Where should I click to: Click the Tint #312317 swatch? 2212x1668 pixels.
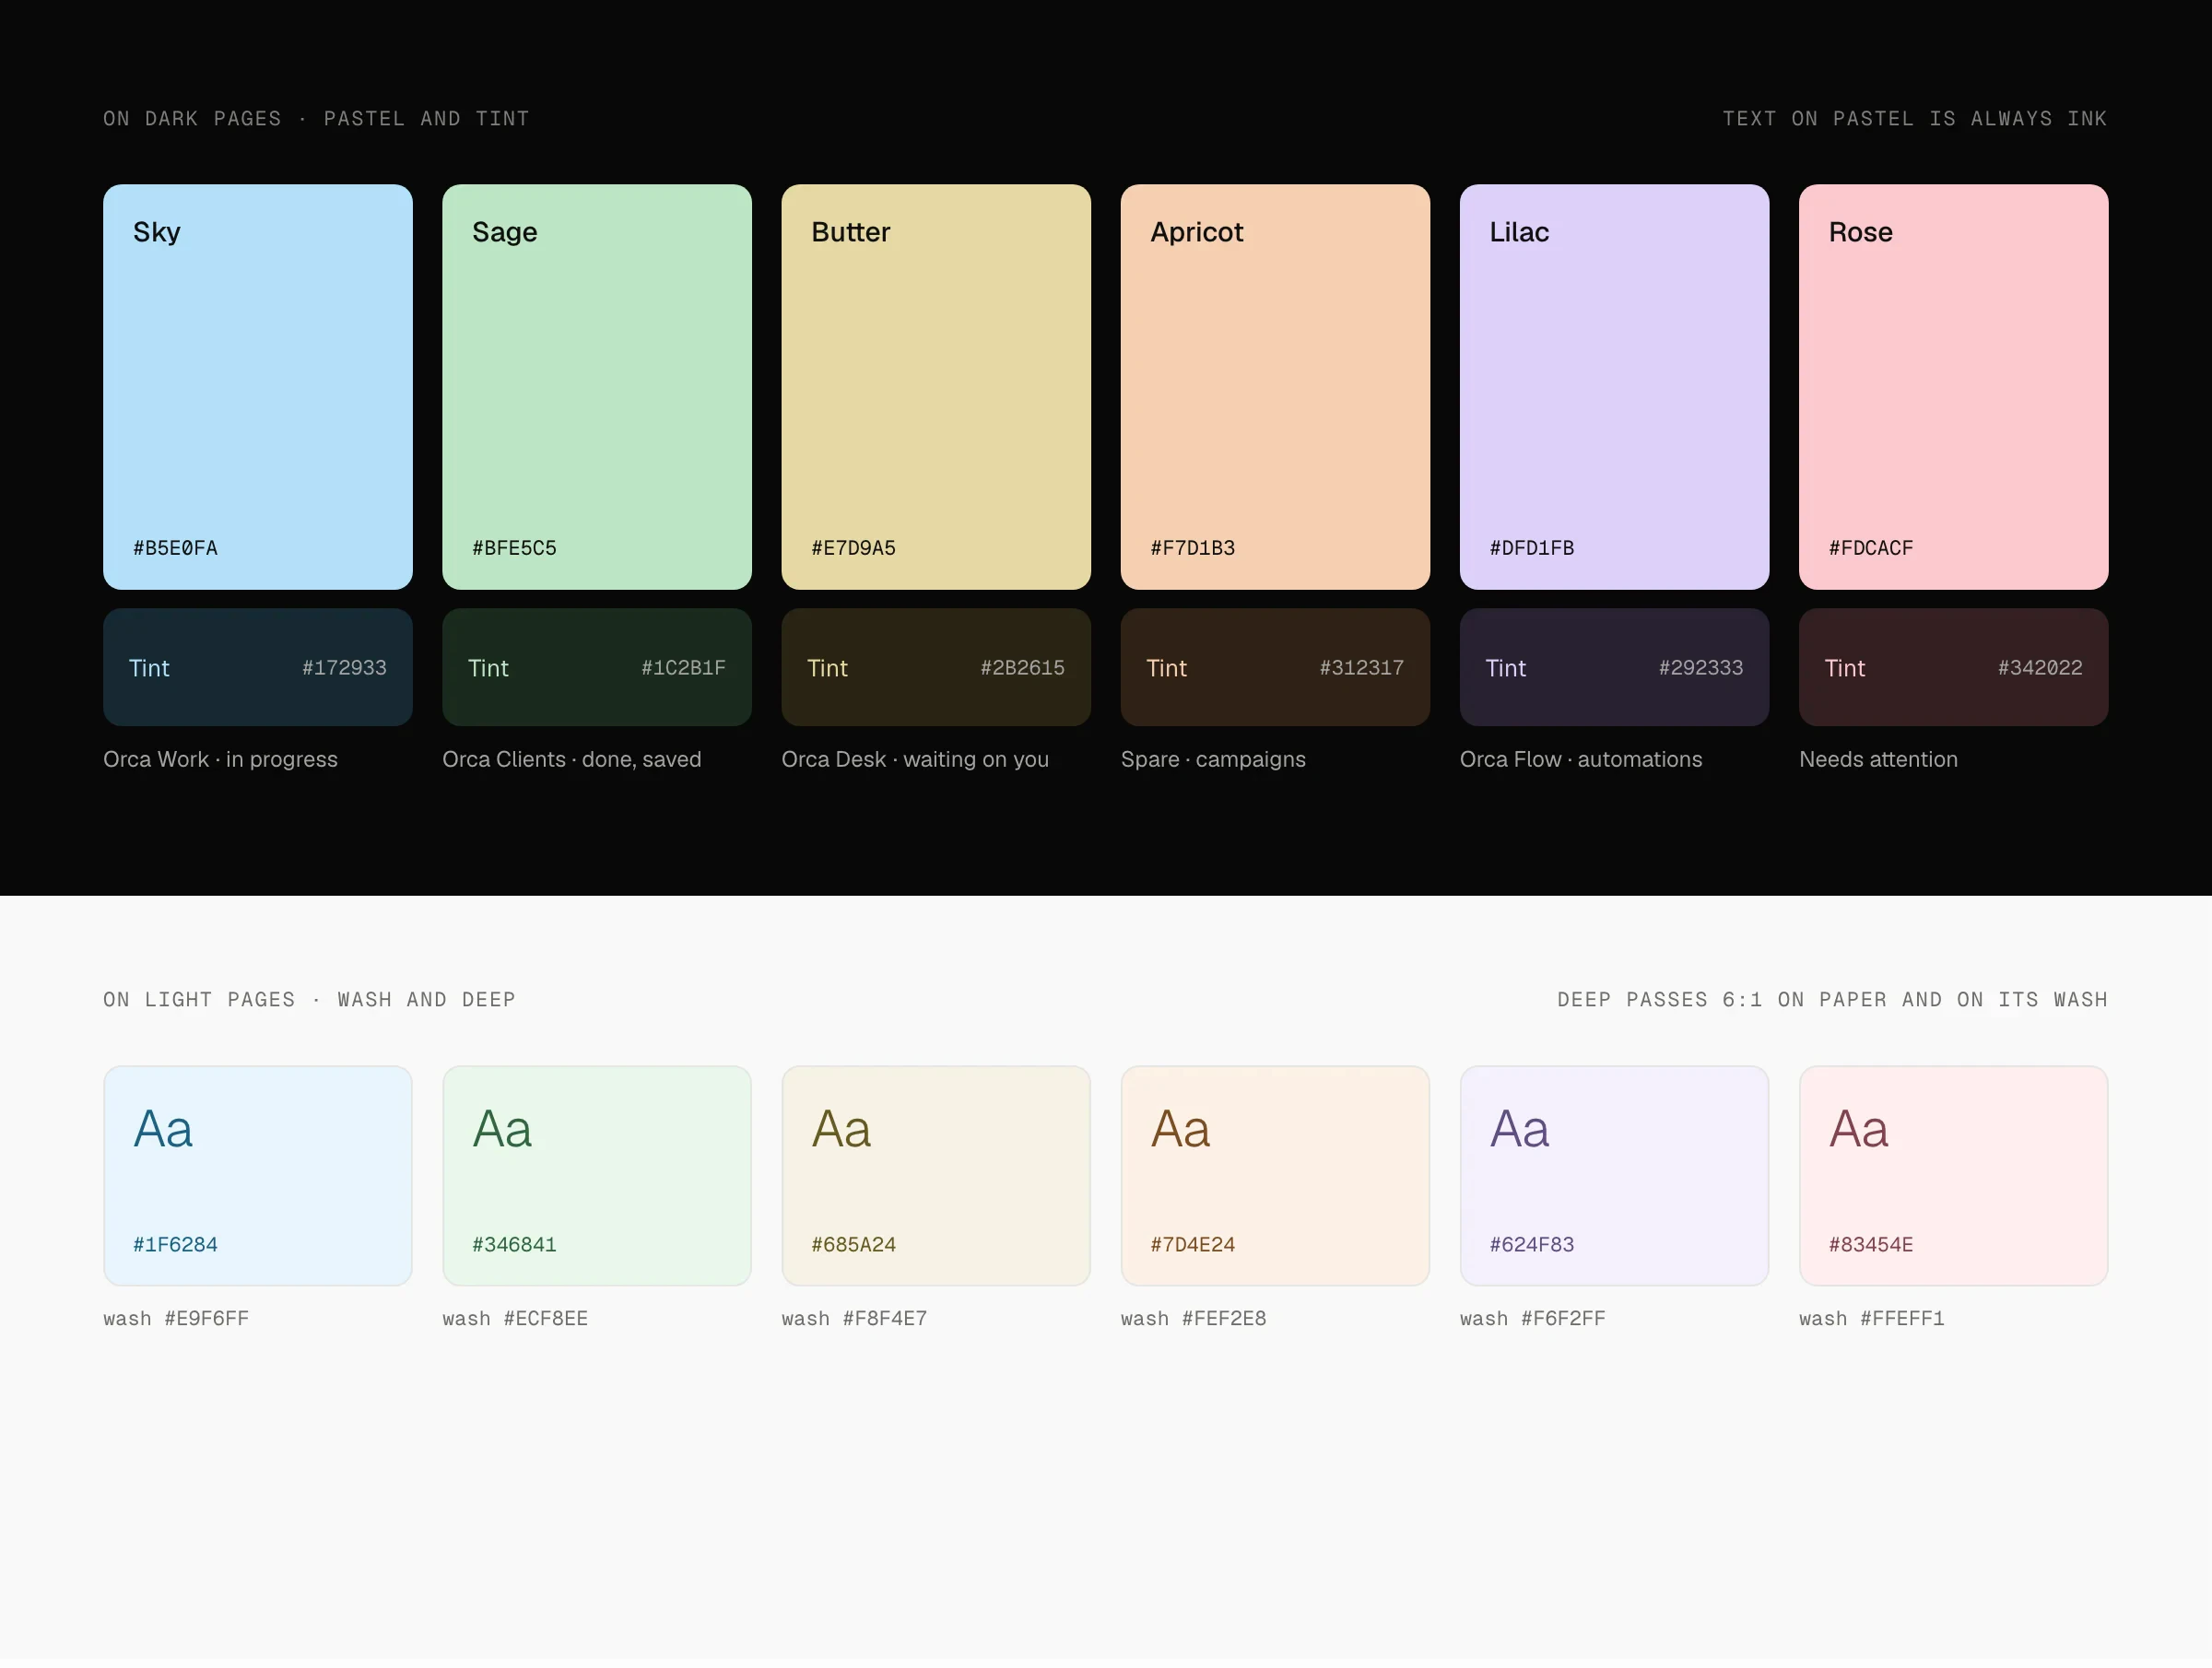tap(1275, 667)
